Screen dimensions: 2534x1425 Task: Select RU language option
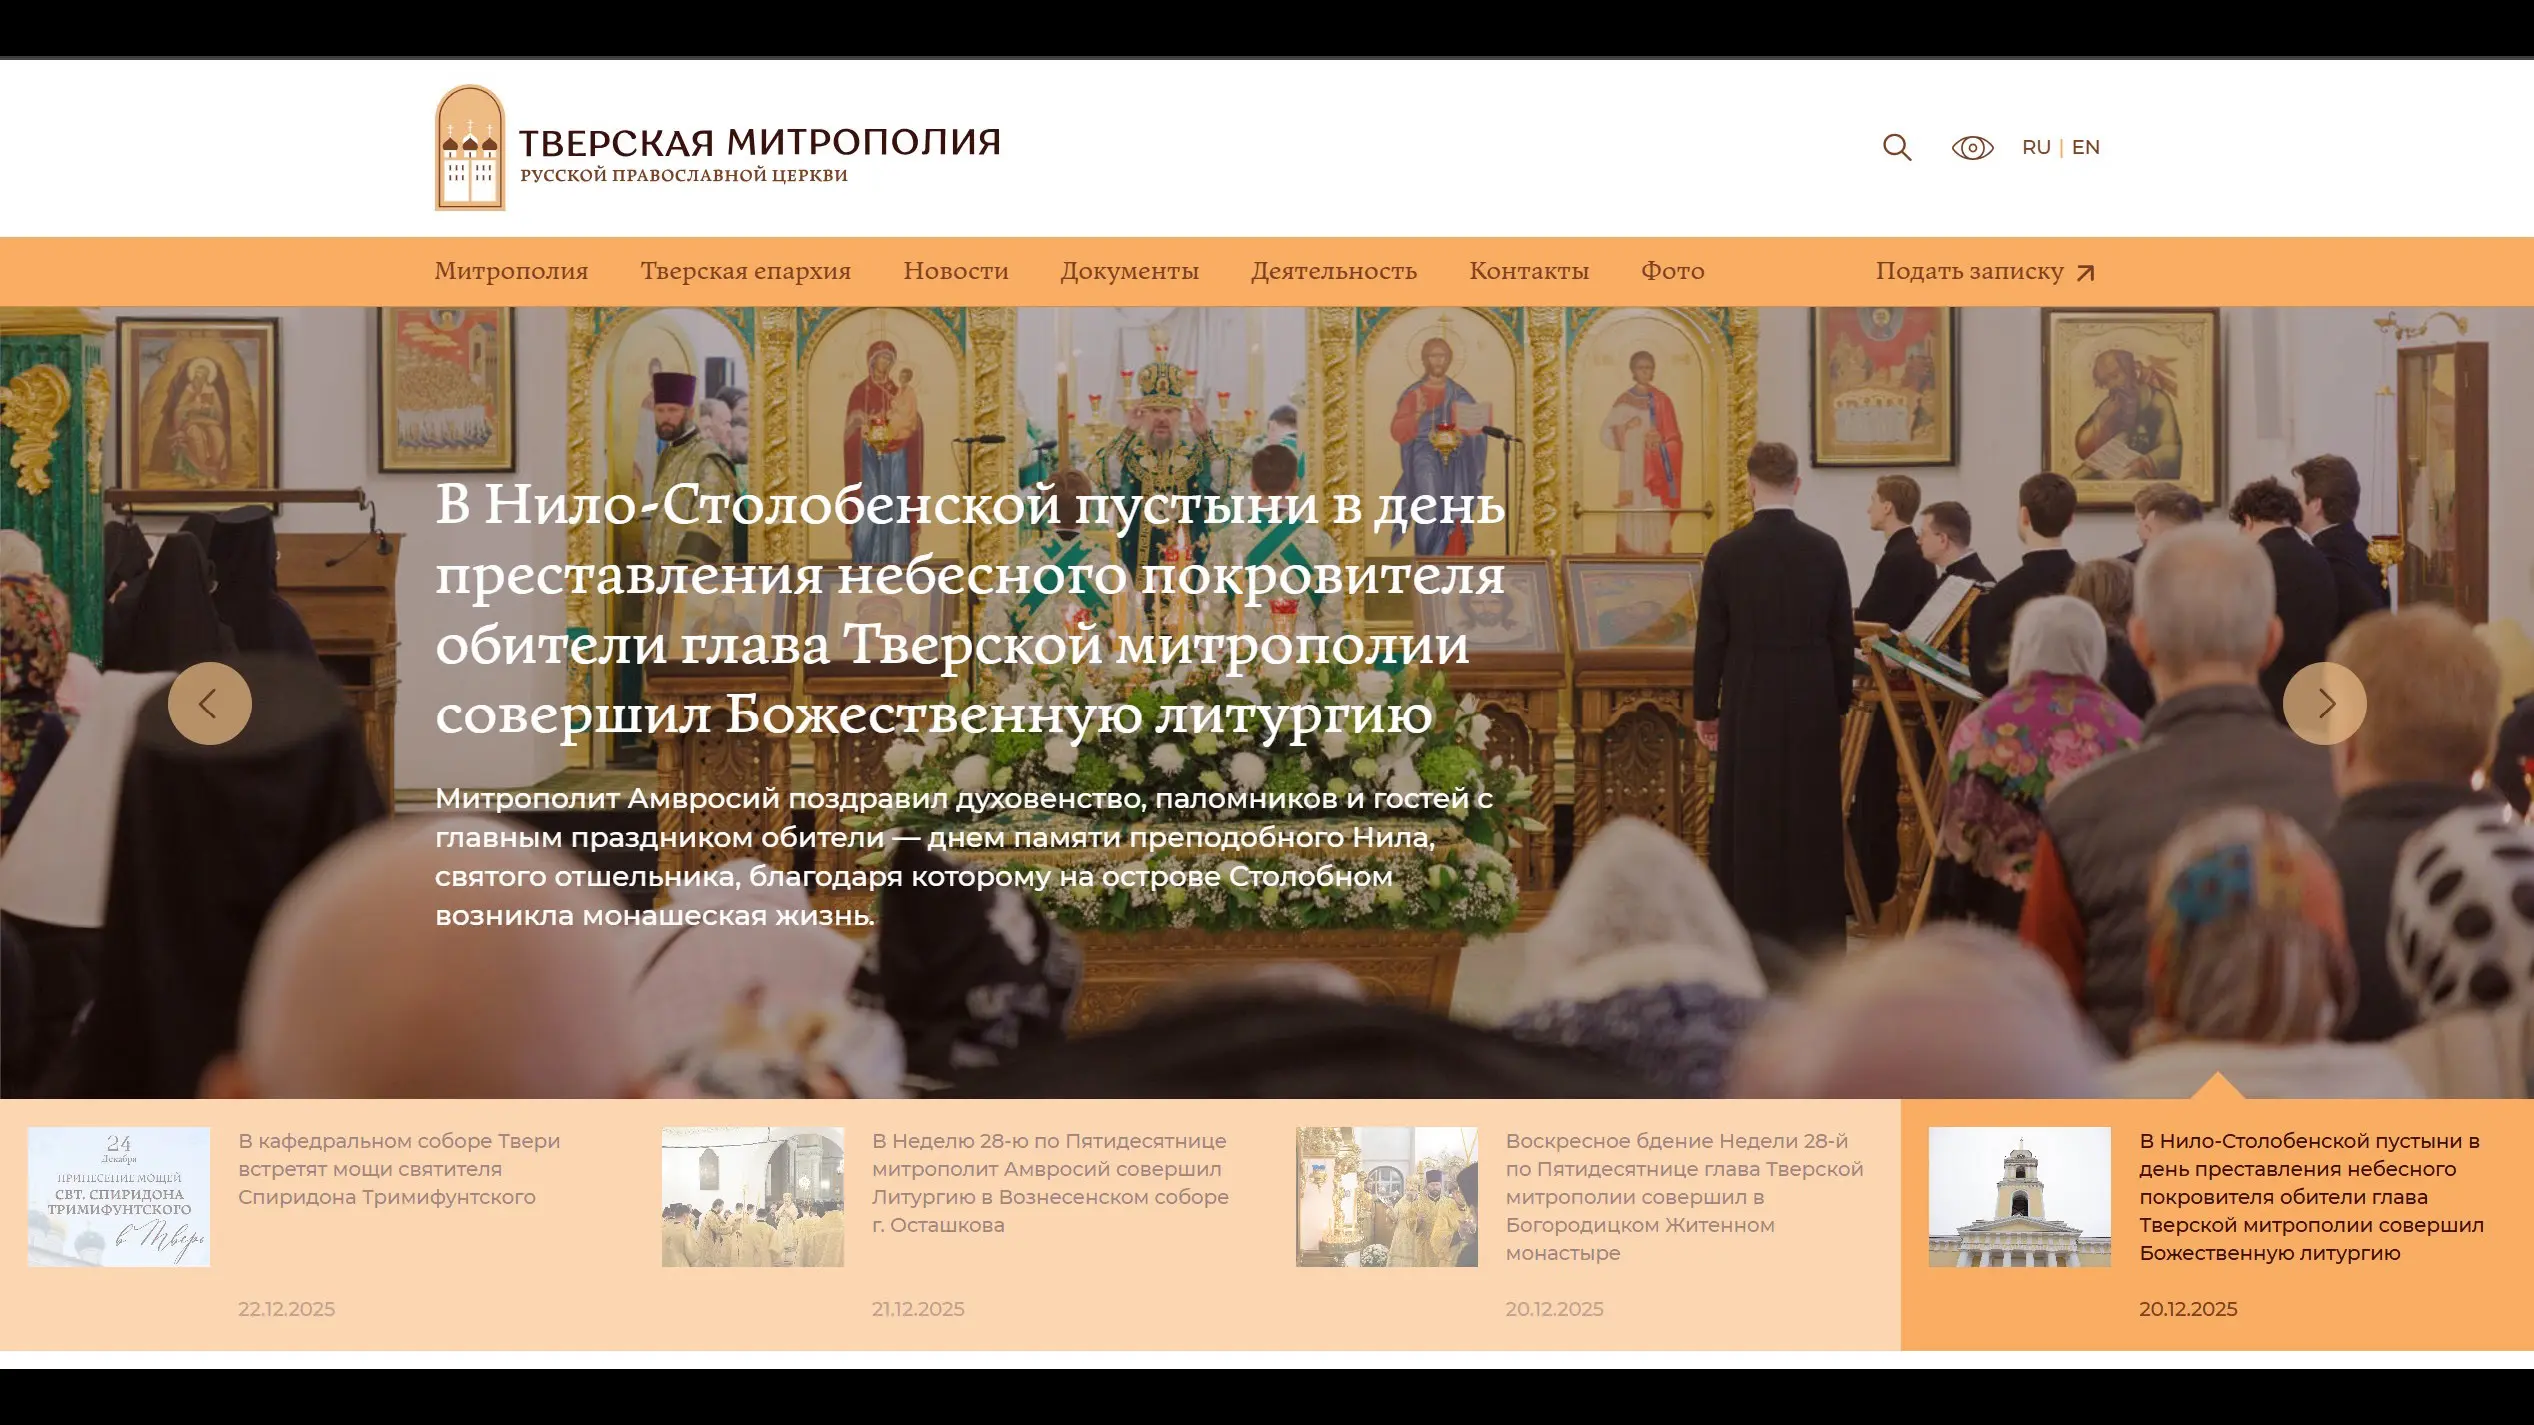(2035, 148)
